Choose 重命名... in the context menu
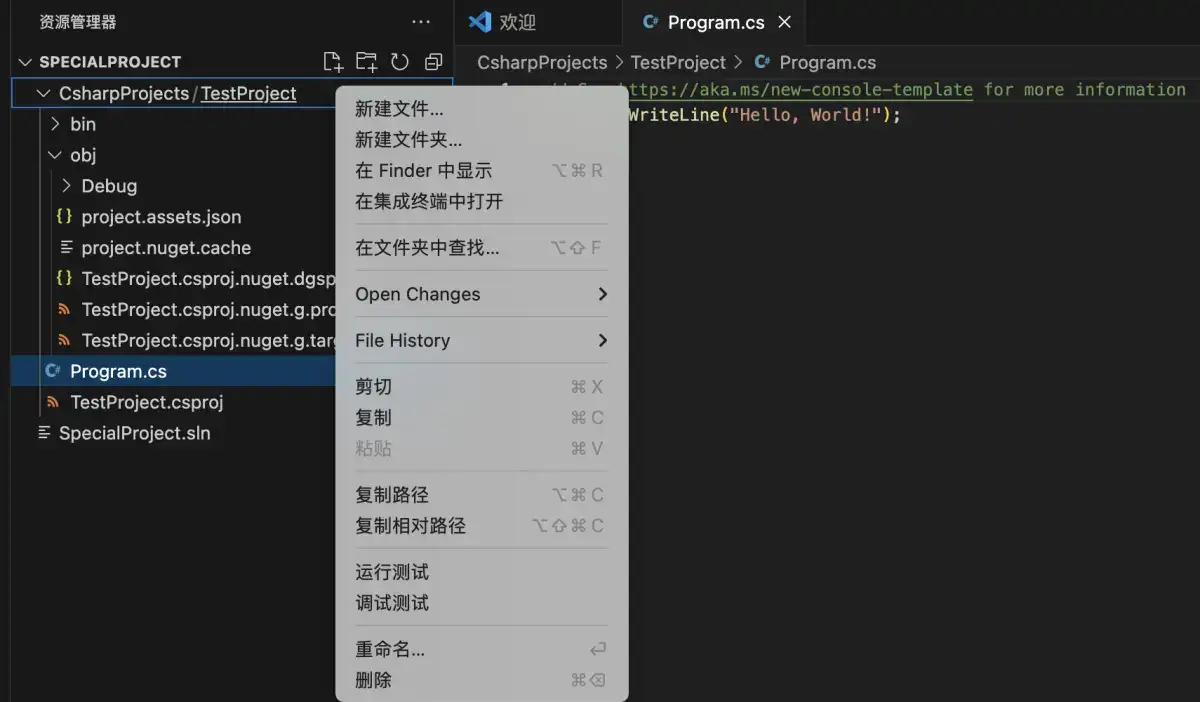 (390, 649)
